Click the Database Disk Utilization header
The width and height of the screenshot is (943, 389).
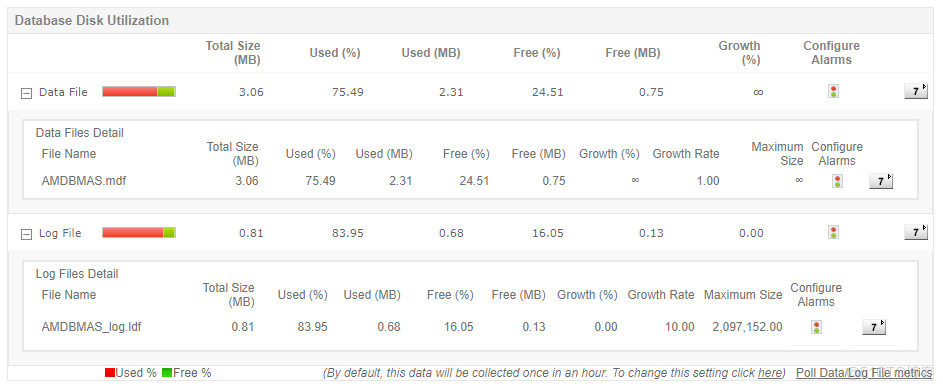[92, 20]
